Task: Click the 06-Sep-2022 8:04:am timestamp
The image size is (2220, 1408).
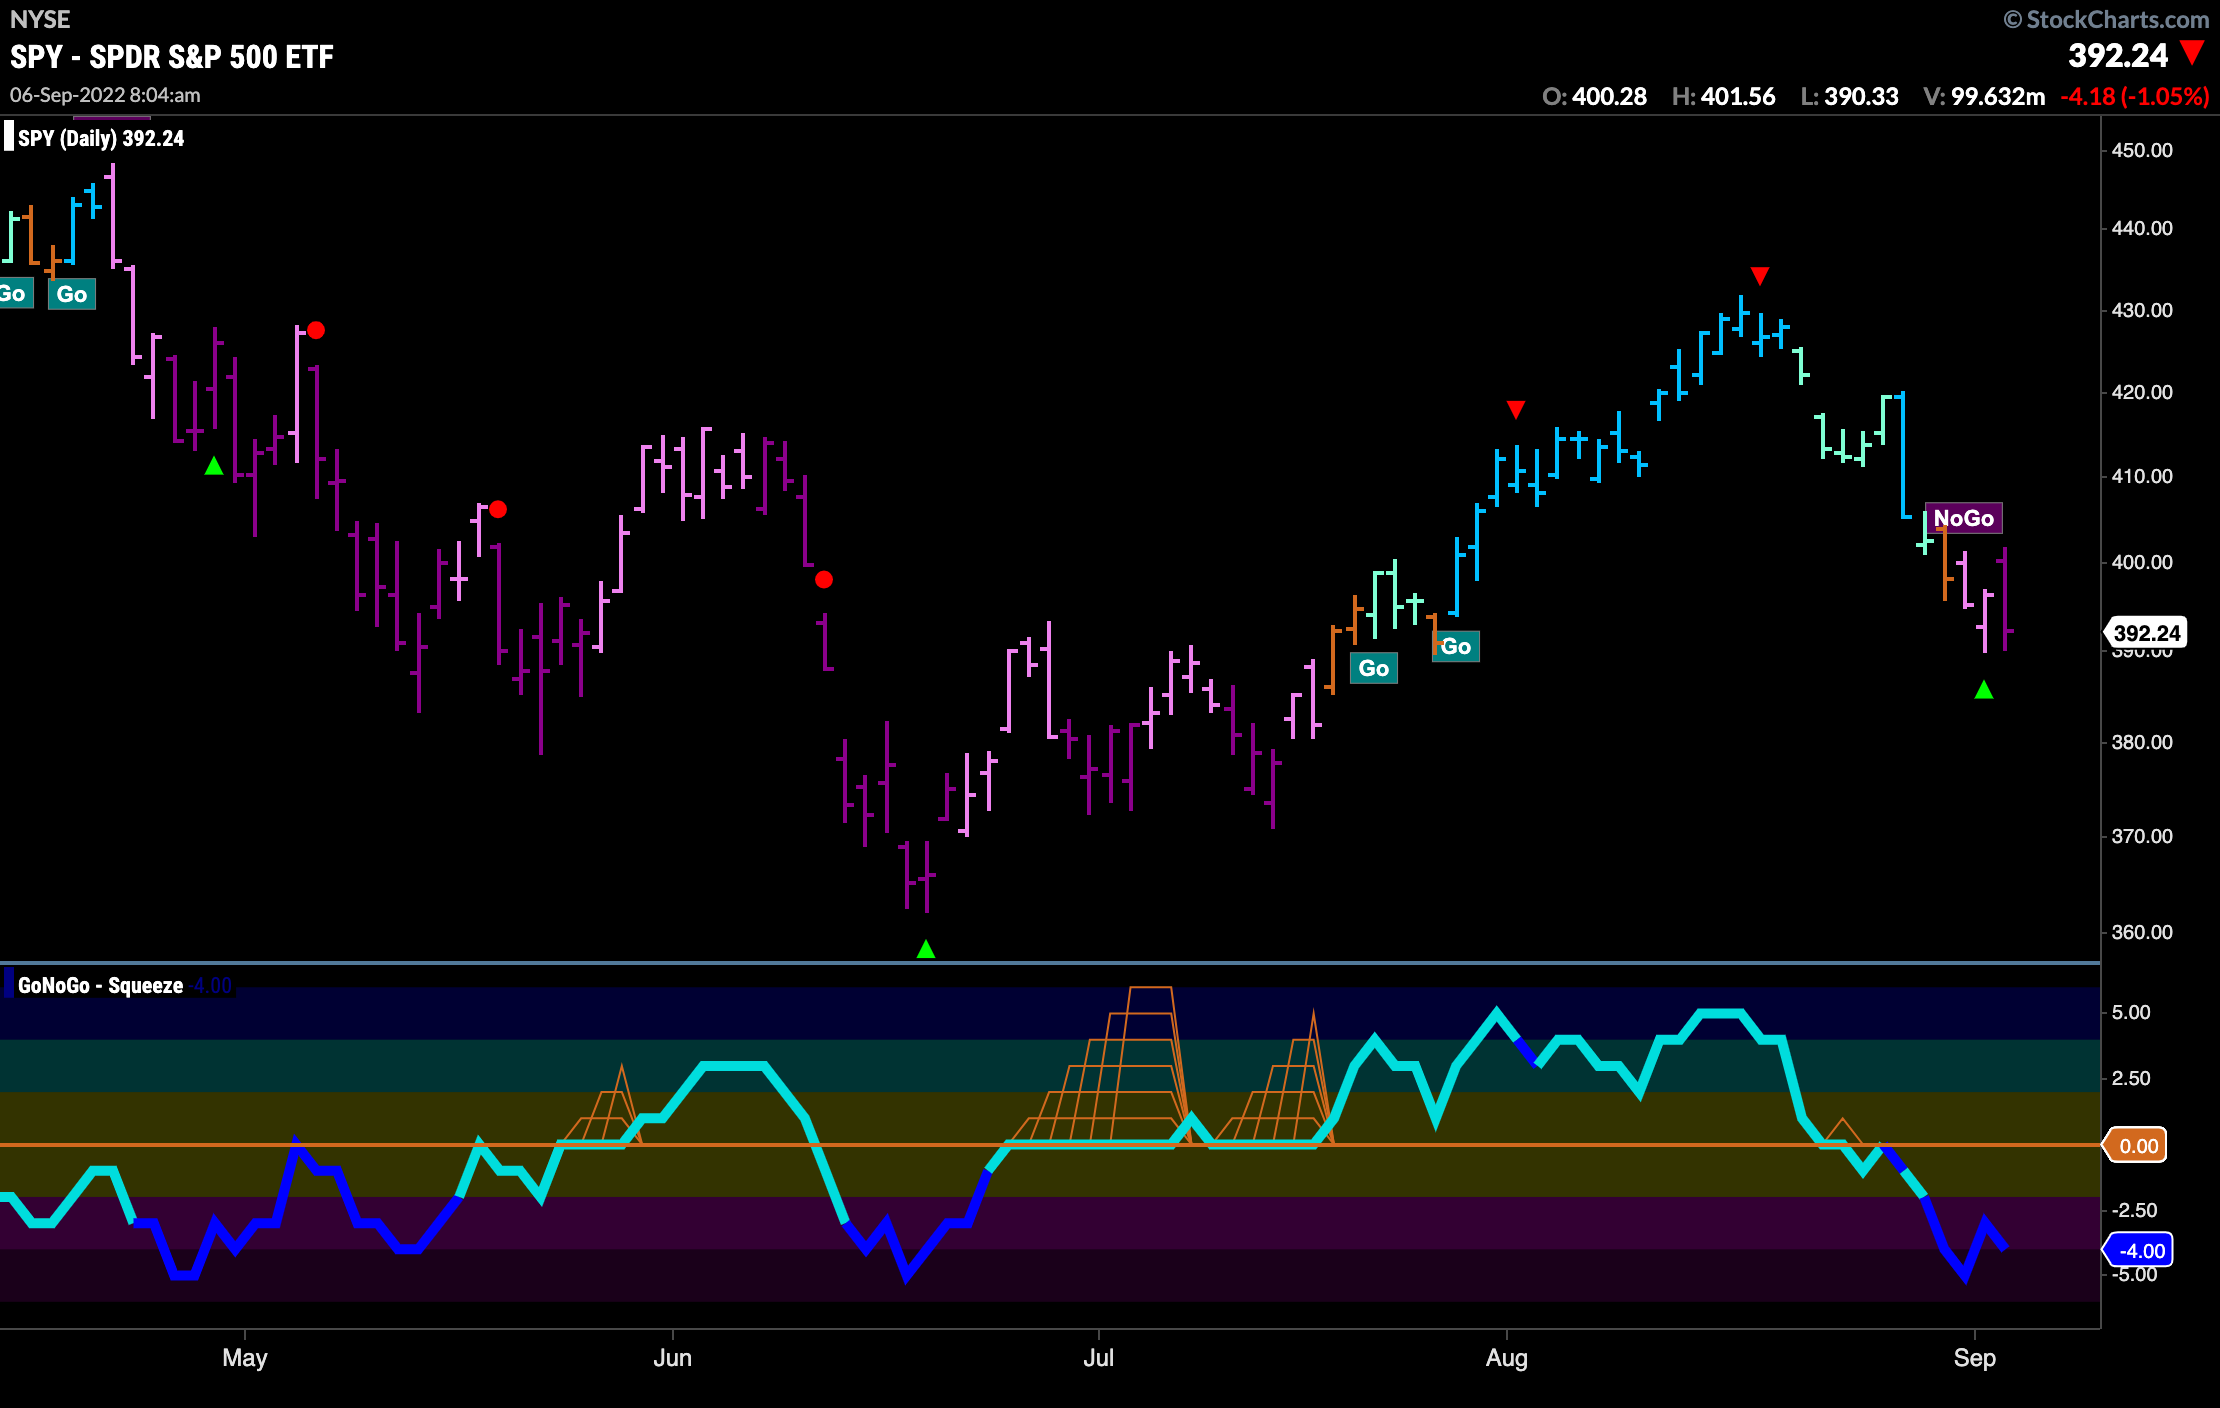Action: (105, 95)
